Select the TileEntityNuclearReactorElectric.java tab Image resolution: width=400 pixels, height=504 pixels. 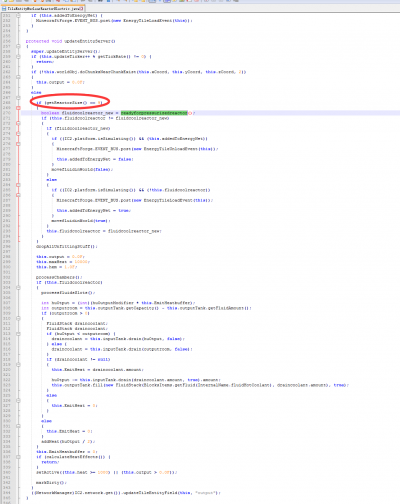pyautogui.click(x=43, y=8)
